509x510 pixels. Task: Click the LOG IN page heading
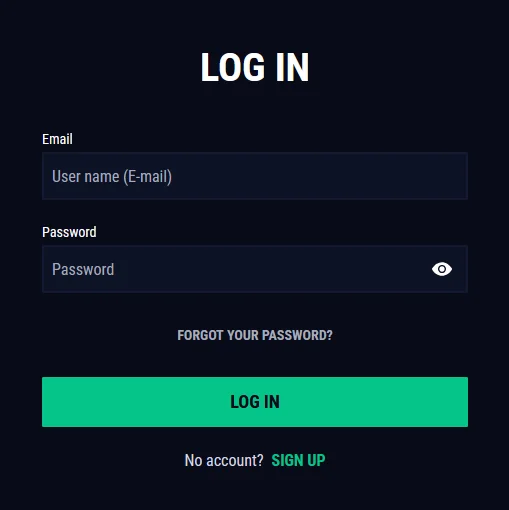255,67
